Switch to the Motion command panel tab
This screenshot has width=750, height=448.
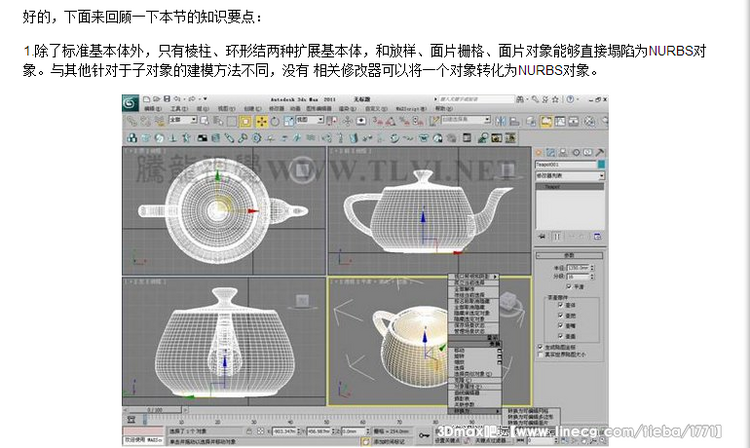576,152
